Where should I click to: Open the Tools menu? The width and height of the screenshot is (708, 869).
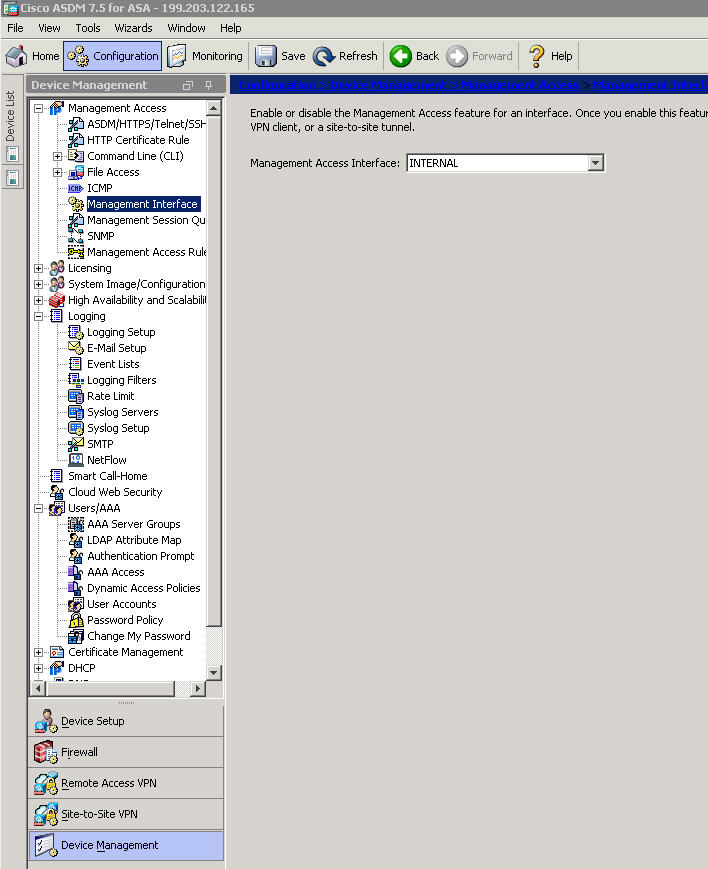pyautogui.click(x=88, y=28)
